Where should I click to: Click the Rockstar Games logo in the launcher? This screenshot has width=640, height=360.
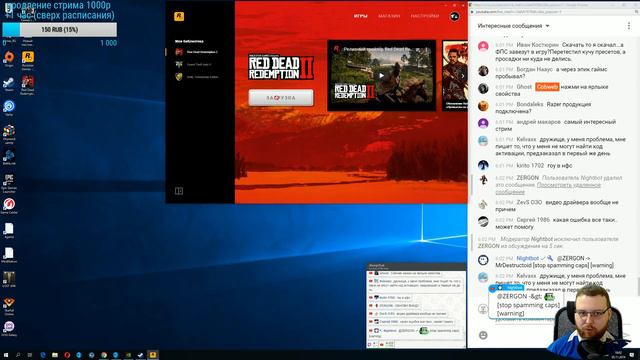(x=179, y=16)
